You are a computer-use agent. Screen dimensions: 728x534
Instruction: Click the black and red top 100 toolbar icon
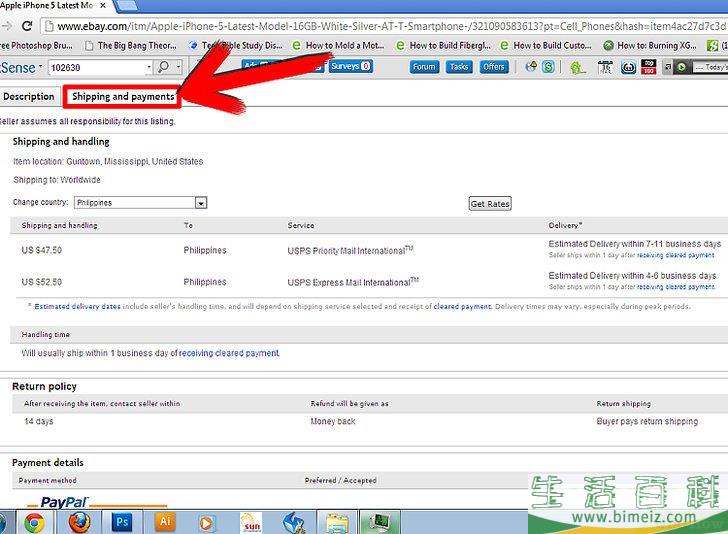point(649,66)
